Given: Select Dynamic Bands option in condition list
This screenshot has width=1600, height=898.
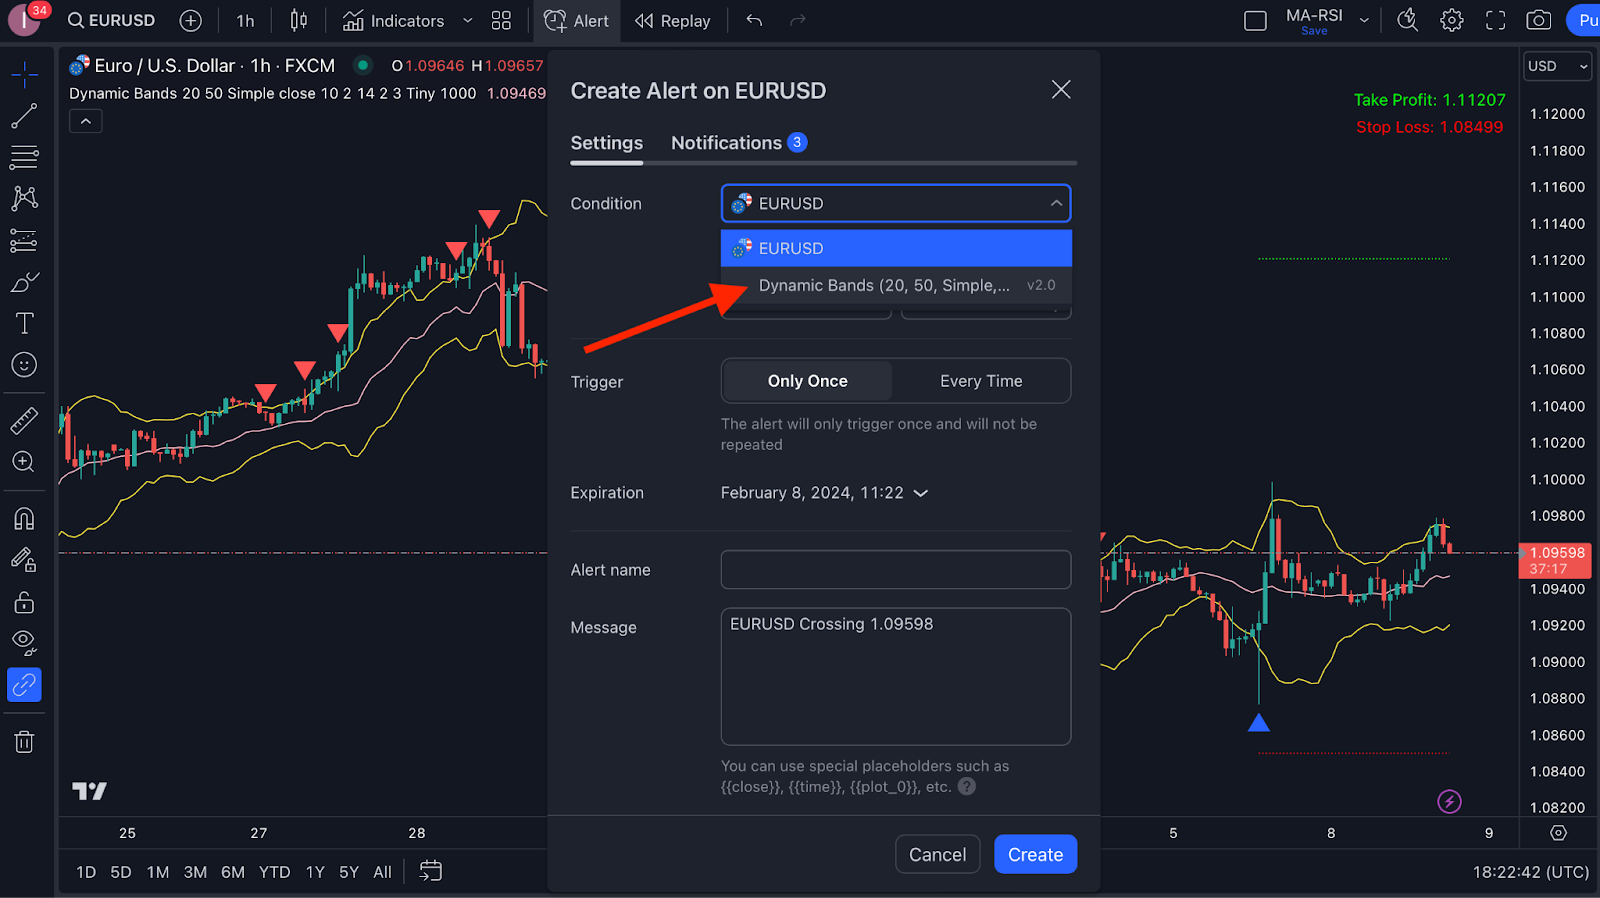Looking at the screenshot, I should [x=896, y=285].
